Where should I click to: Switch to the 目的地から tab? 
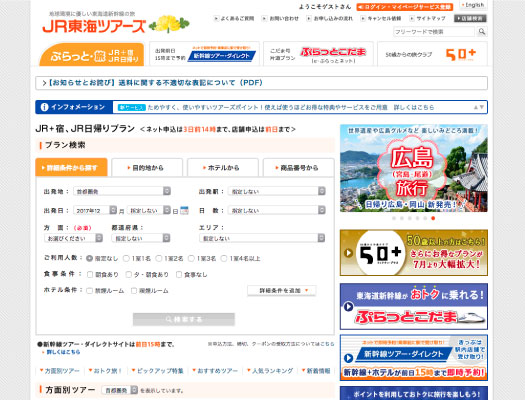click(x=147, y=168)
